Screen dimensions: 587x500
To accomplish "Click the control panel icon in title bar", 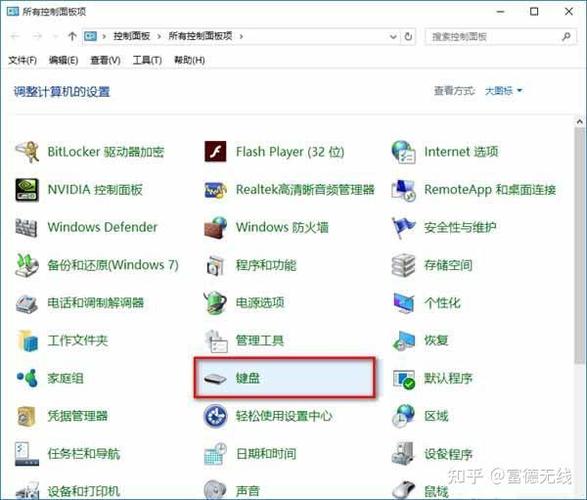I will [x=13, y=12].
